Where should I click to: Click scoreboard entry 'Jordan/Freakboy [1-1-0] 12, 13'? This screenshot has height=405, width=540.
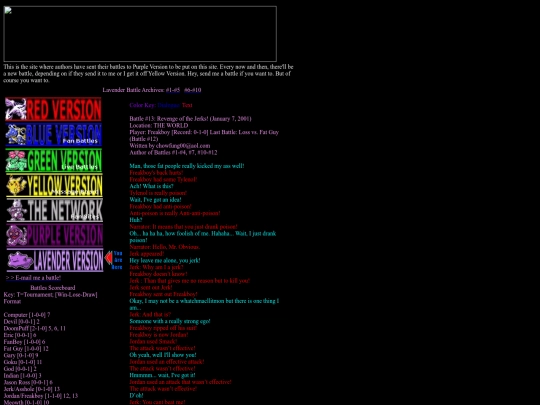[41, 396]
